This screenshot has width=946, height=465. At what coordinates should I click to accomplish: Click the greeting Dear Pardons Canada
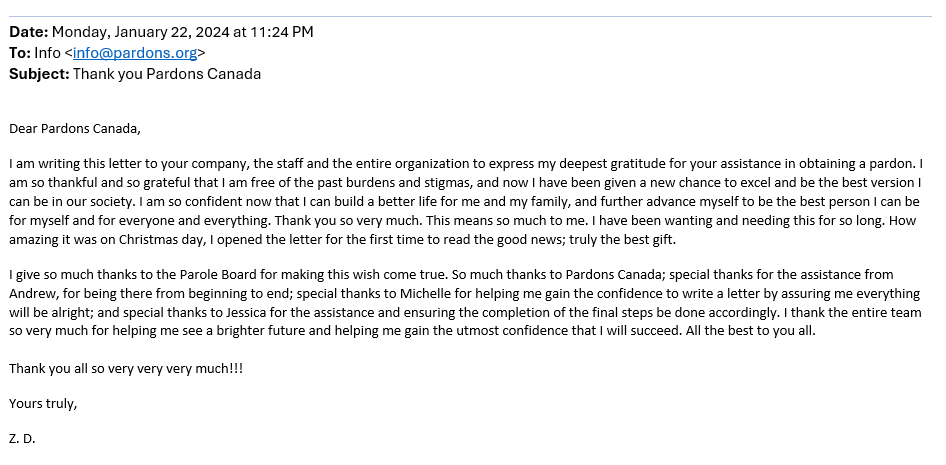point(75,128)
